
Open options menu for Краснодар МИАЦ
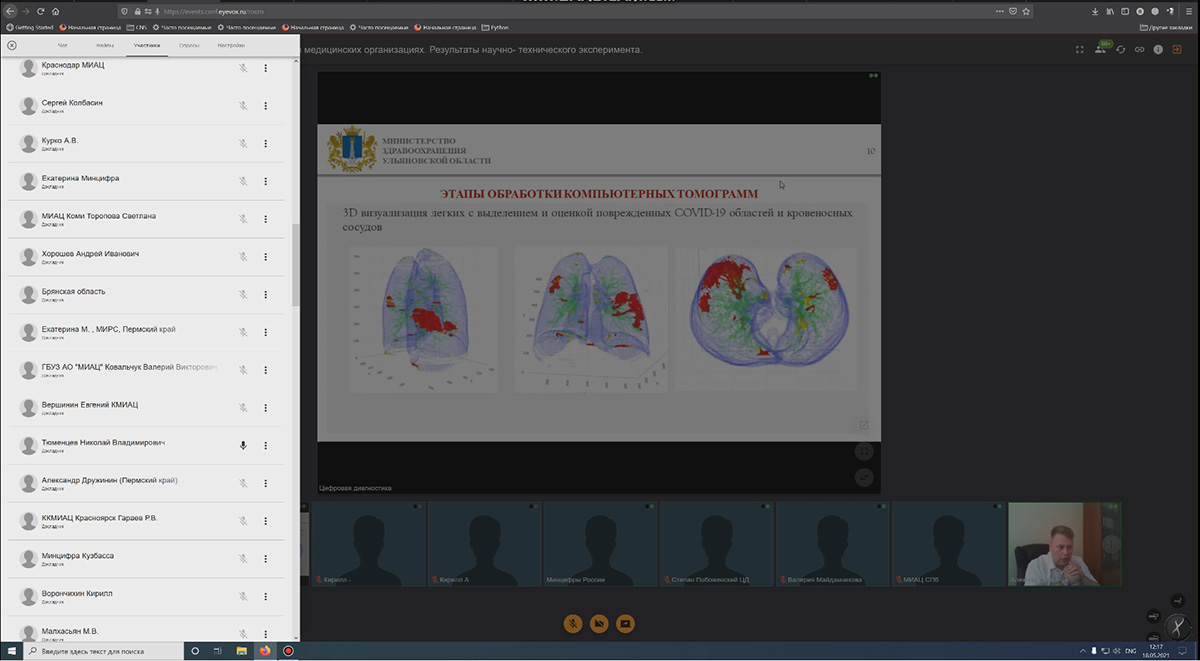266,68
